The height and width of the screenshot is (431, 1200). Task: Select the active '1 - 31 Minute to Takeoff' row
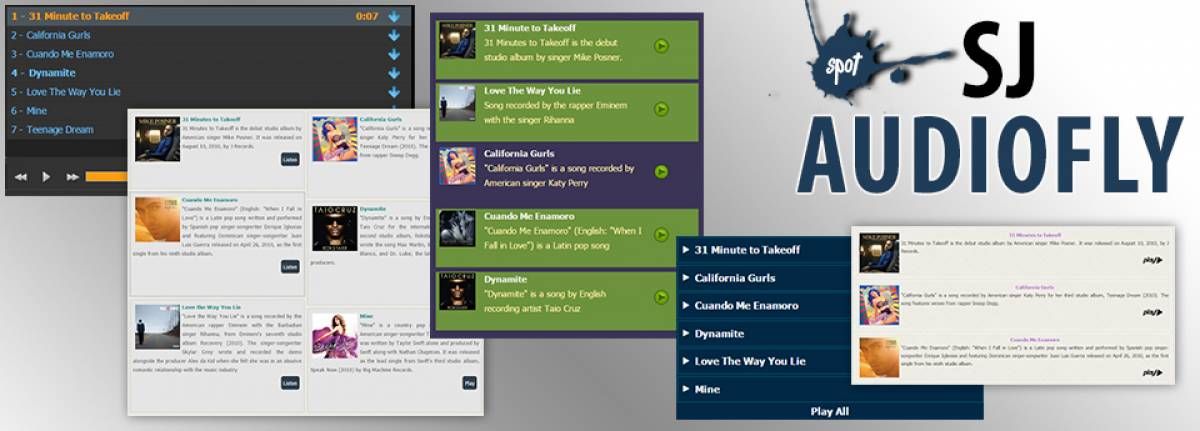click(x=208, y=16)
